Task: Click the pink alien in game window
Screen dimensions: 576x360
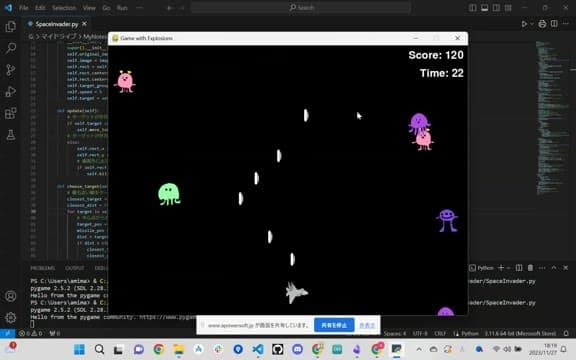Action: click(x=125, y=82)
